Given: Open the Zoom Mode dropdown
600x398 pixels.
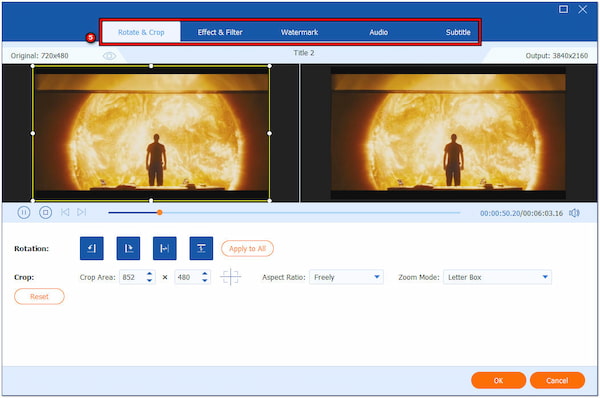Looking at the screenshot, I should [497, 277].
